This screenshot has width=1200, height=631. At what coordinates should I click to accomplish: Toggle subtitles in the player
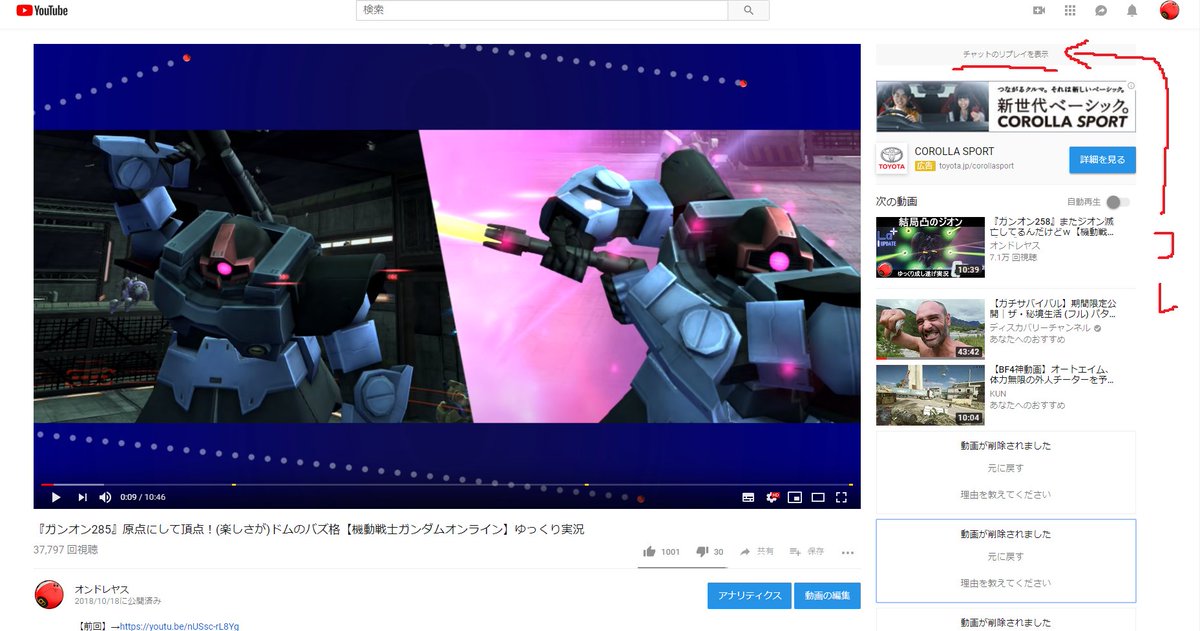(x=748, y=497)
